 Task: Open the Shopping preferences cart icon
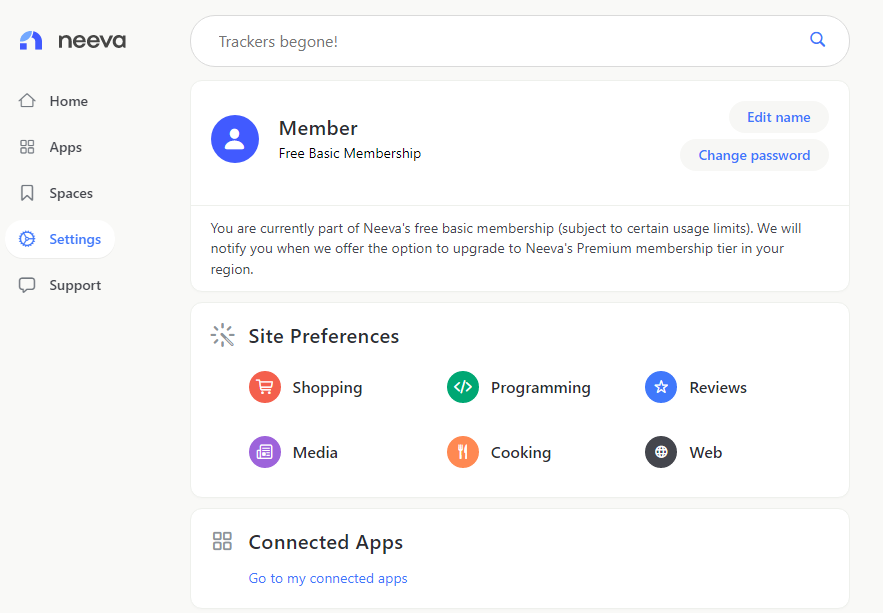point(265,387)
